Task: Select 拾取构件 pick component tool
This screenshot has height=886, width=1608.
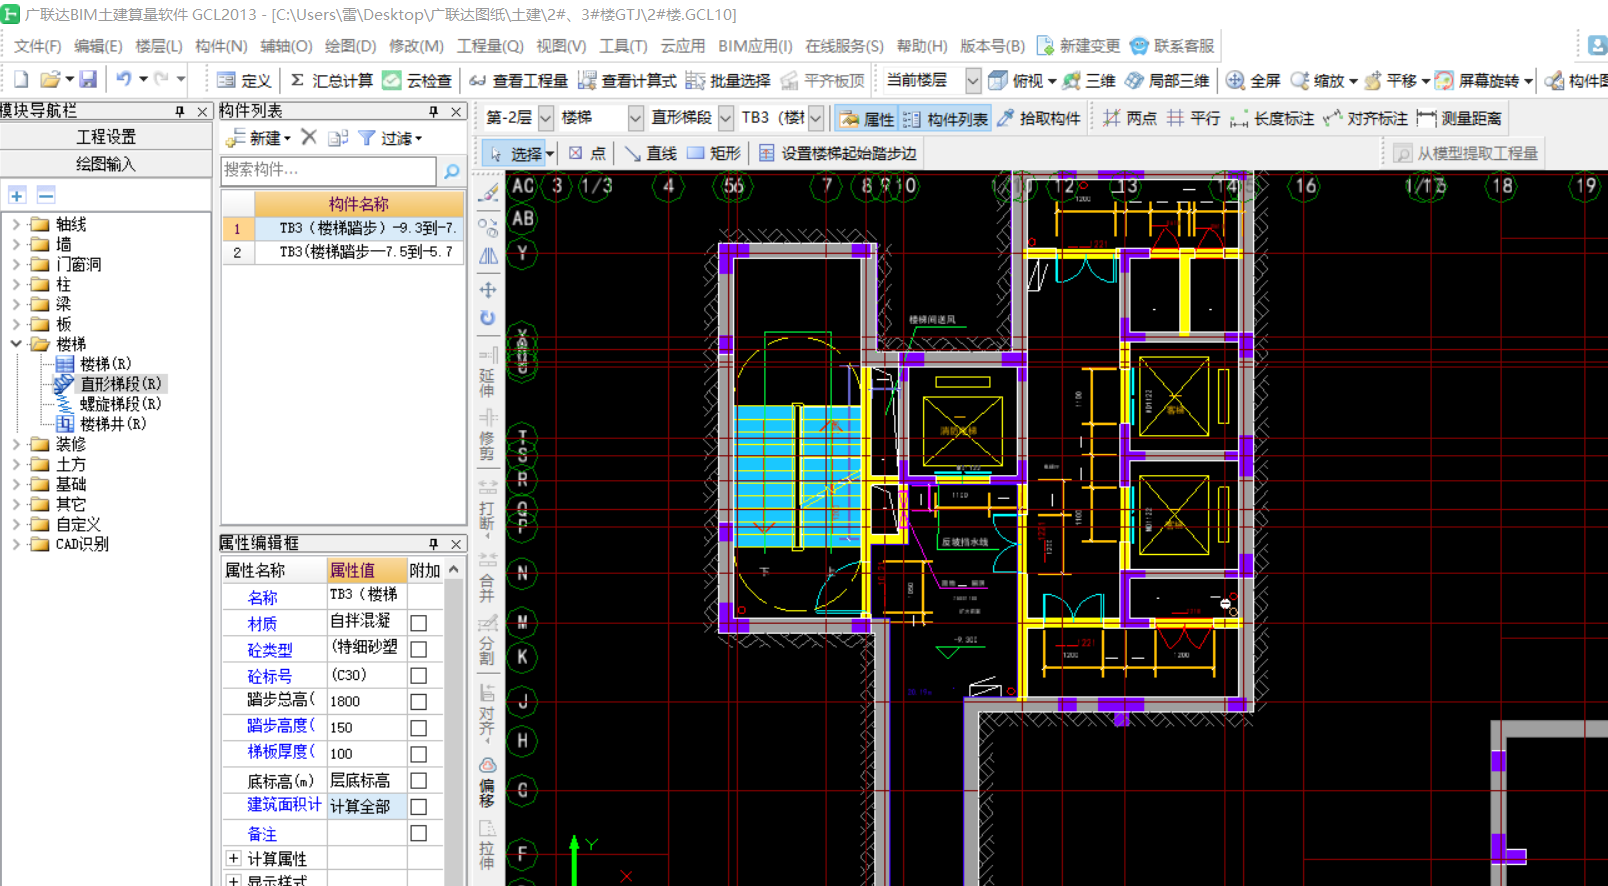Action: click(x=1038, y=118)
